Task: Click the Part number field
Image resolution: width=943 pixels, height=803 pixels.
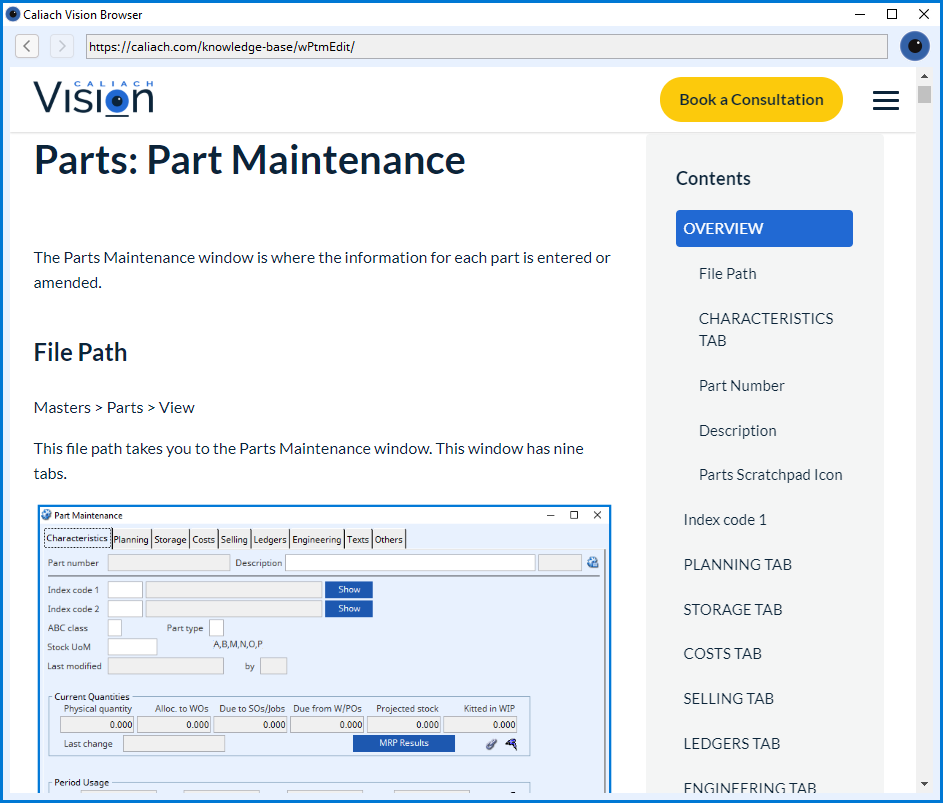Action: click(169, 562)
